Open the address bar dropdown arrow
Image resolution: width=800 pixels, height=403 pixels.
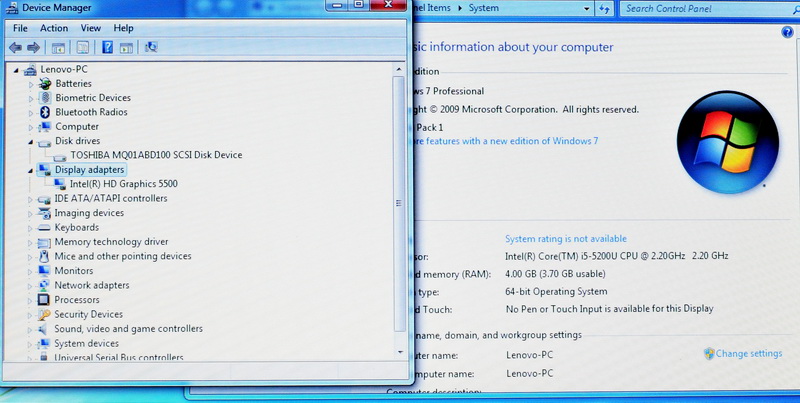[587, 9]
